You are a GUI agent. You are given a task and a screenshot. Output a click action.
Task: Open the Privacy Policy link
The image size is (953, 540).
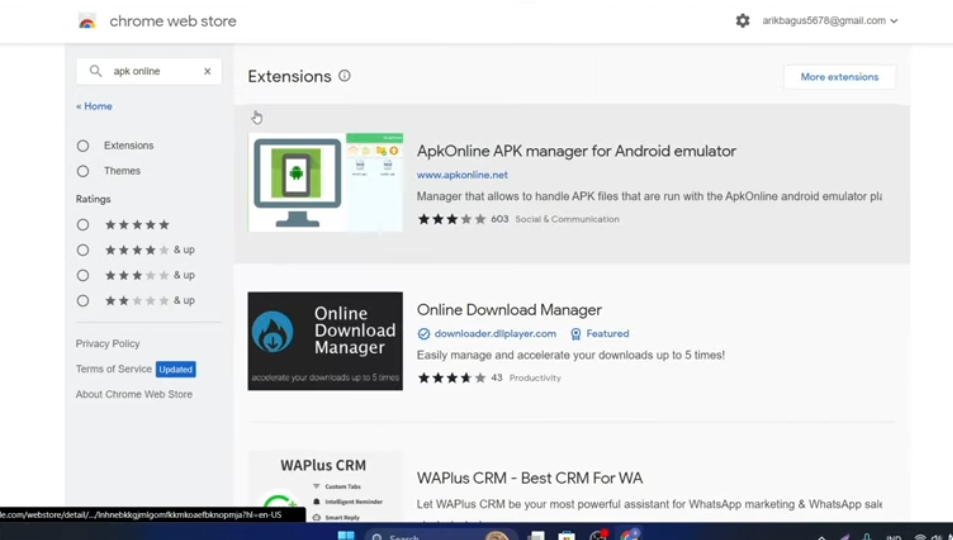[108, 344]
